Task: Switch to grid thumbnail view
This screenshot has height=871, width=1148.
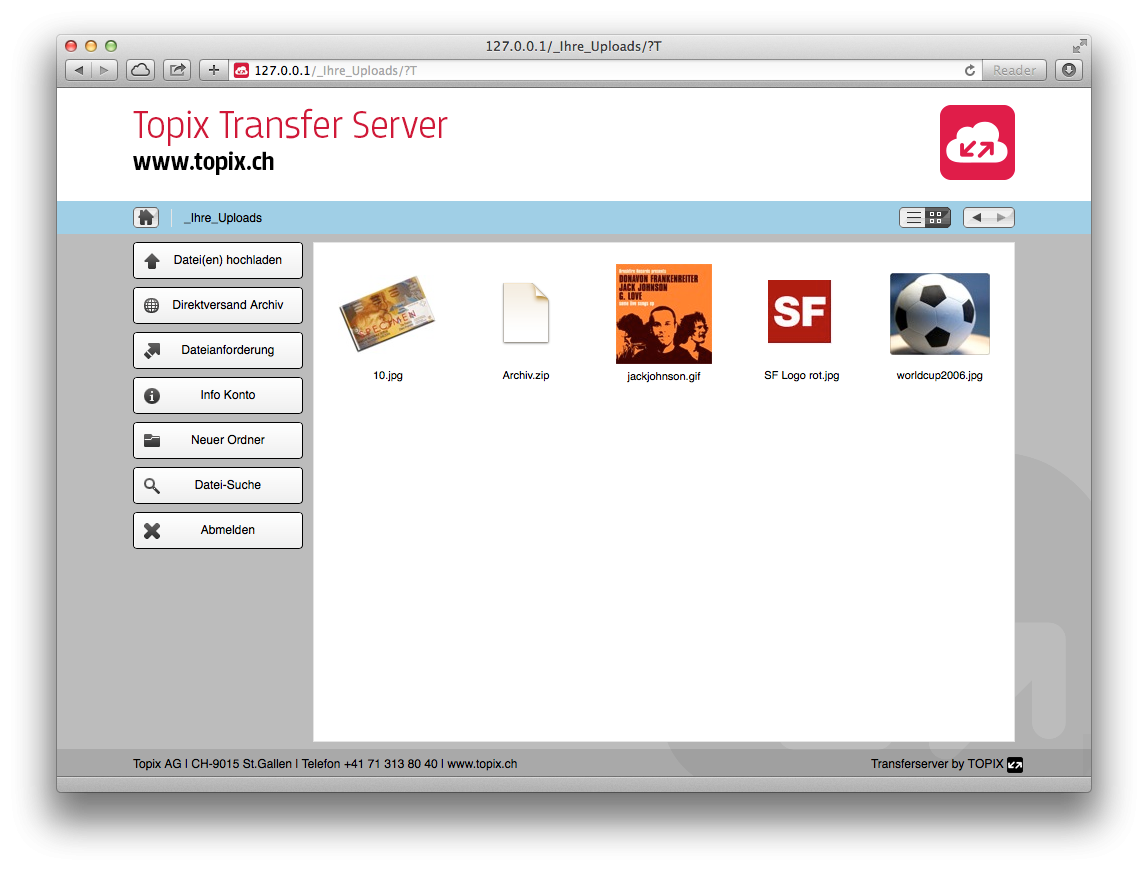Action: 937,217
